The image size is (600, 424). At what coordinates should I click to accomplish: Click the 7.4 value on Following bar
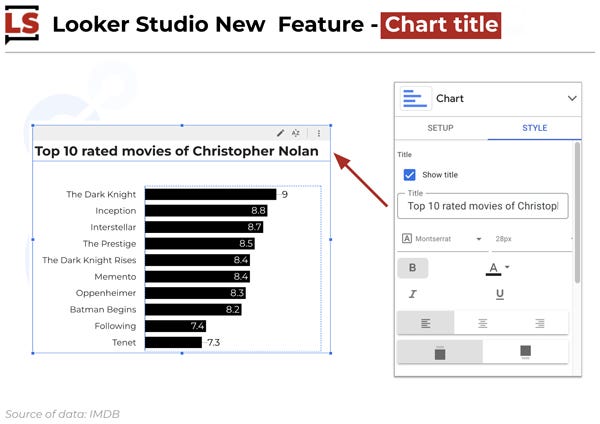[197, 326]
